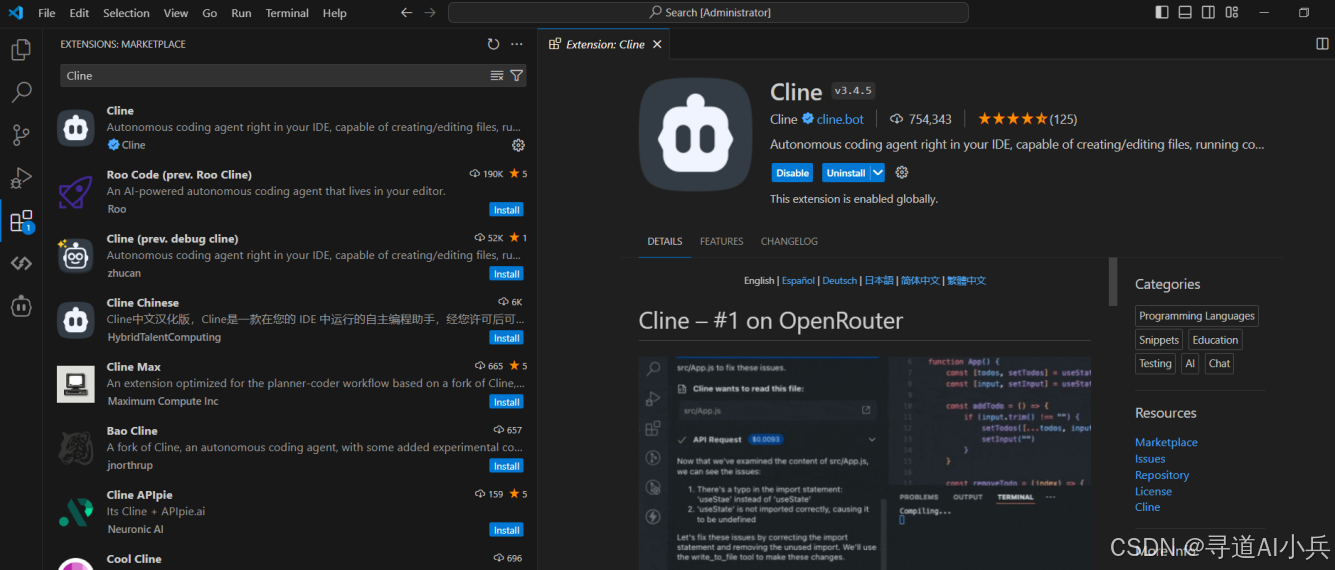Image resolution: width=1335 pixels, height=570 pixels.
Task: Select the Snippets category tag
Action: pyautogui.click(x=1159, y=340)
